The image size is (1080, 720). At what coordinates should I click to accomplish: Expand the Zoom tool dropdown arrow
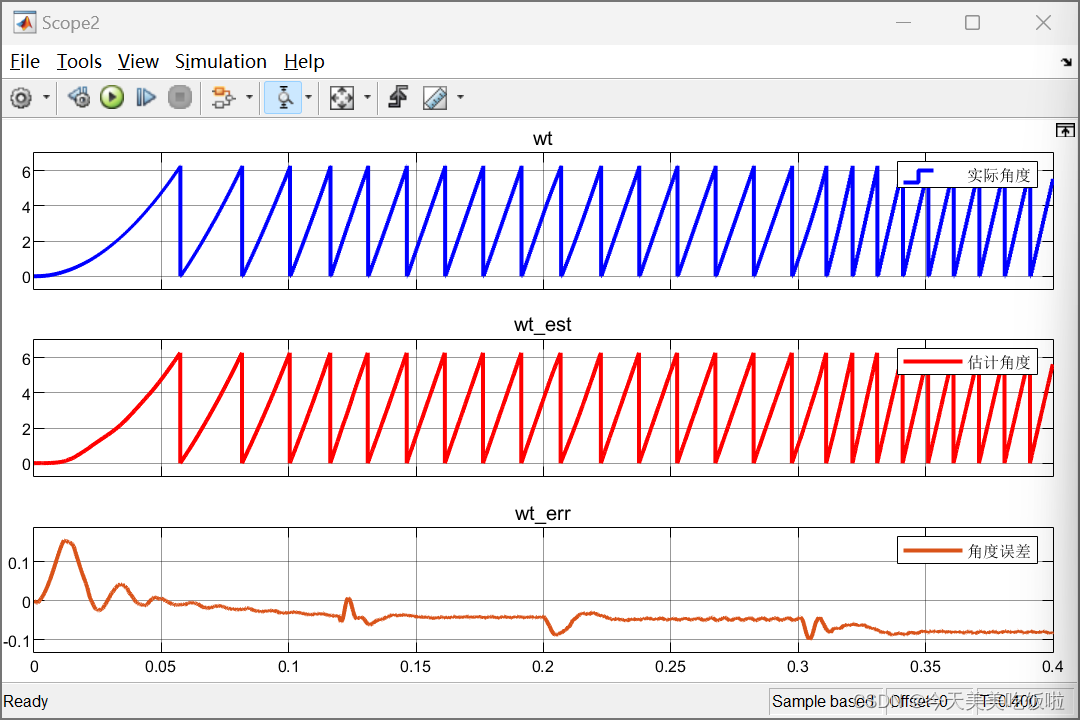tap(309, 97)
